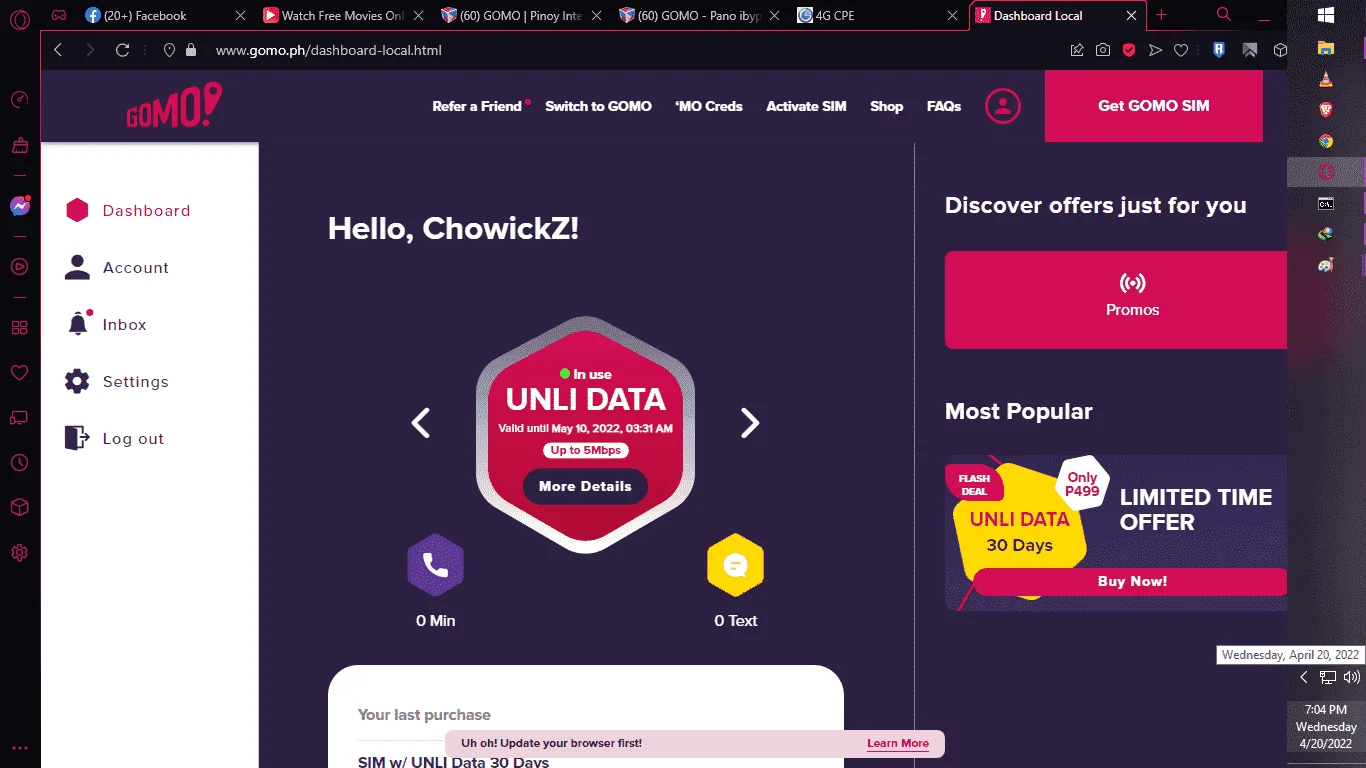
Task: Open a new tab with the plus button
Action: [1161, 15]
